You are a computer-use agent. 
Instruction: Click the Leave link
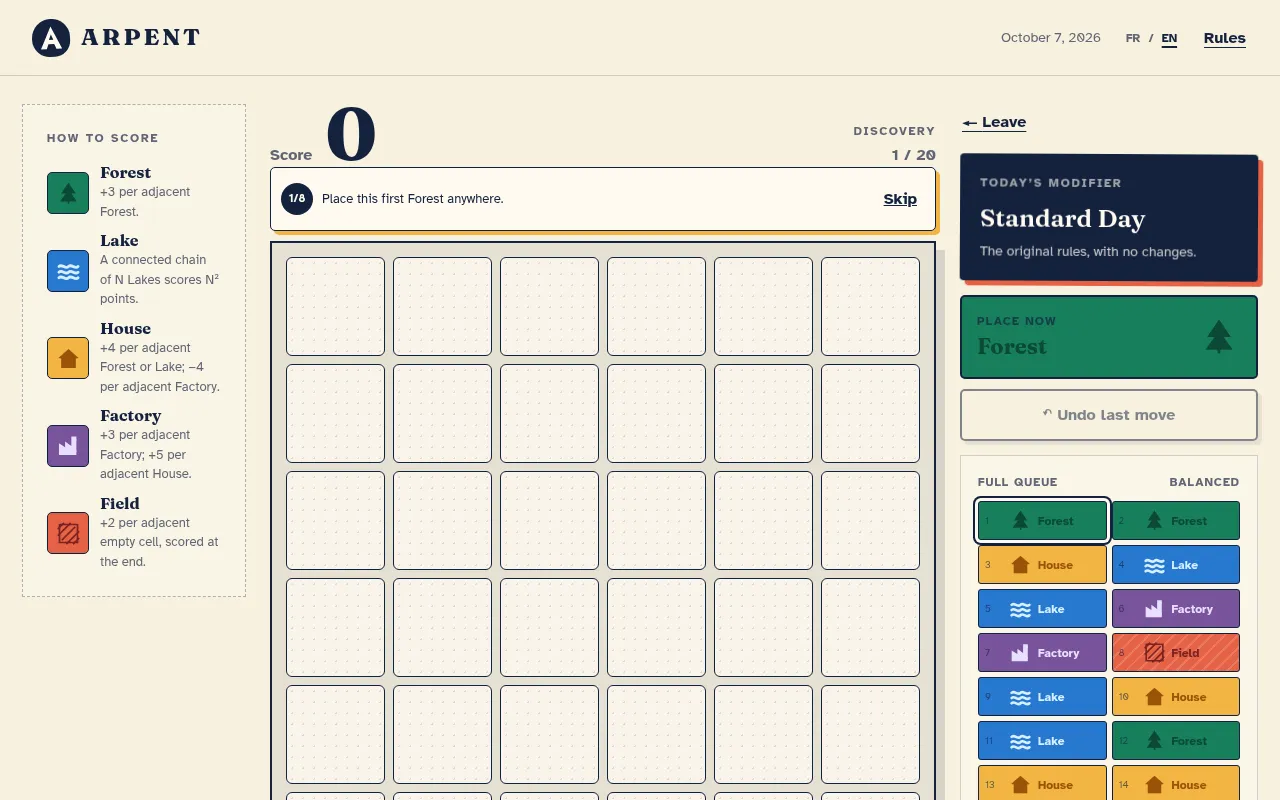994,122
